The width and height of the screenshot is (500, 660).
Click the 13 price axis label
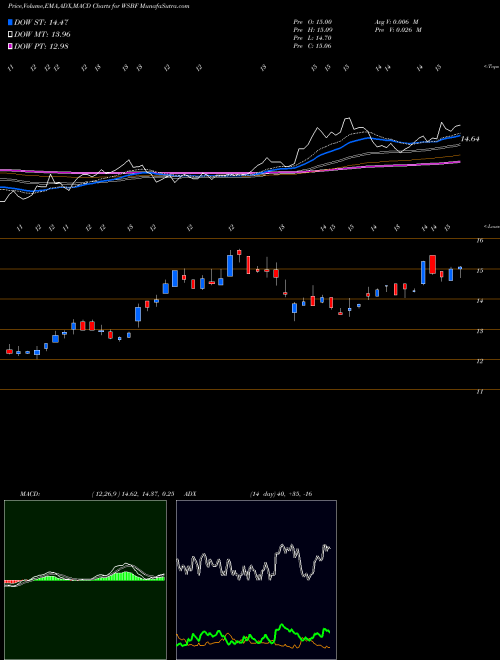coord(479,331)
